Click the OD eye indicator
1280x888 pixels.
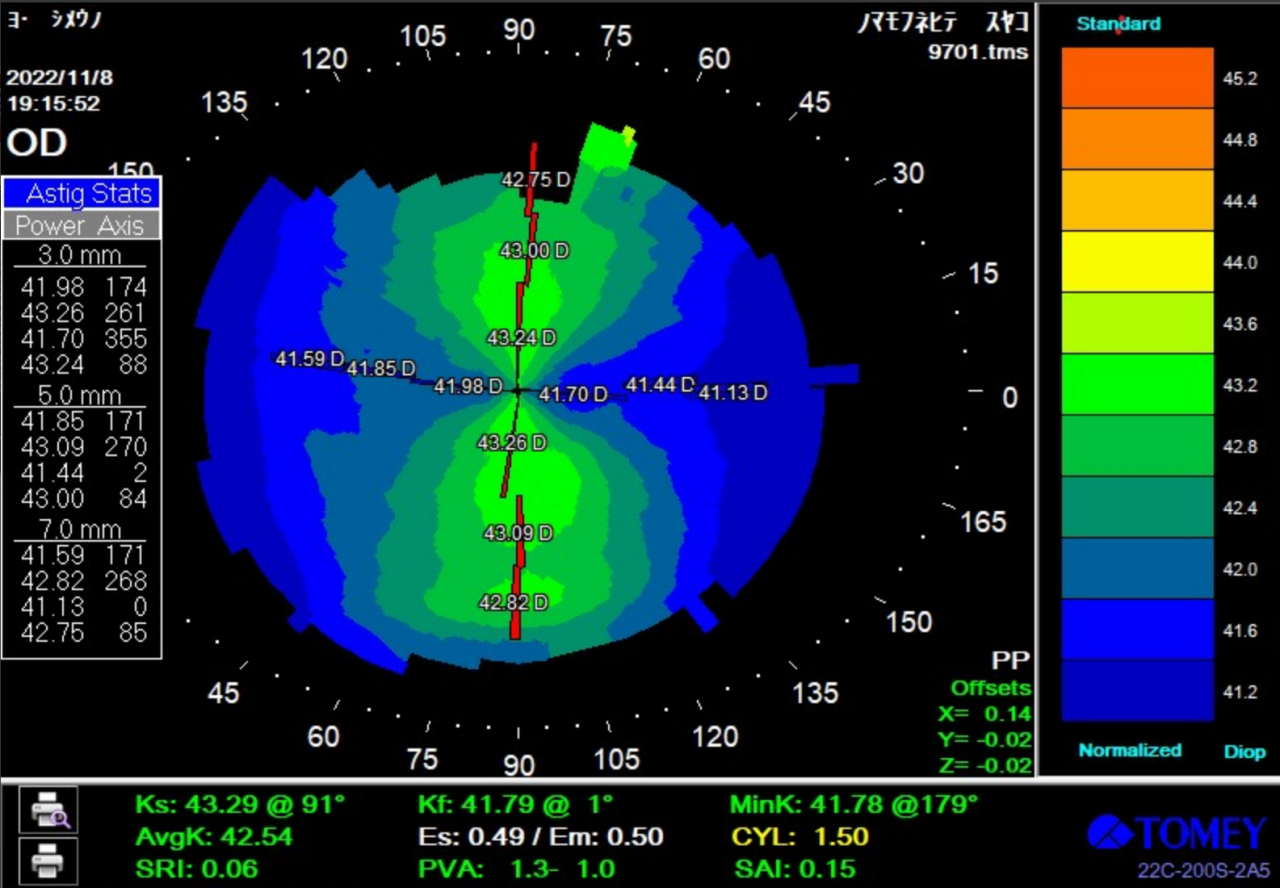[36, 143]
